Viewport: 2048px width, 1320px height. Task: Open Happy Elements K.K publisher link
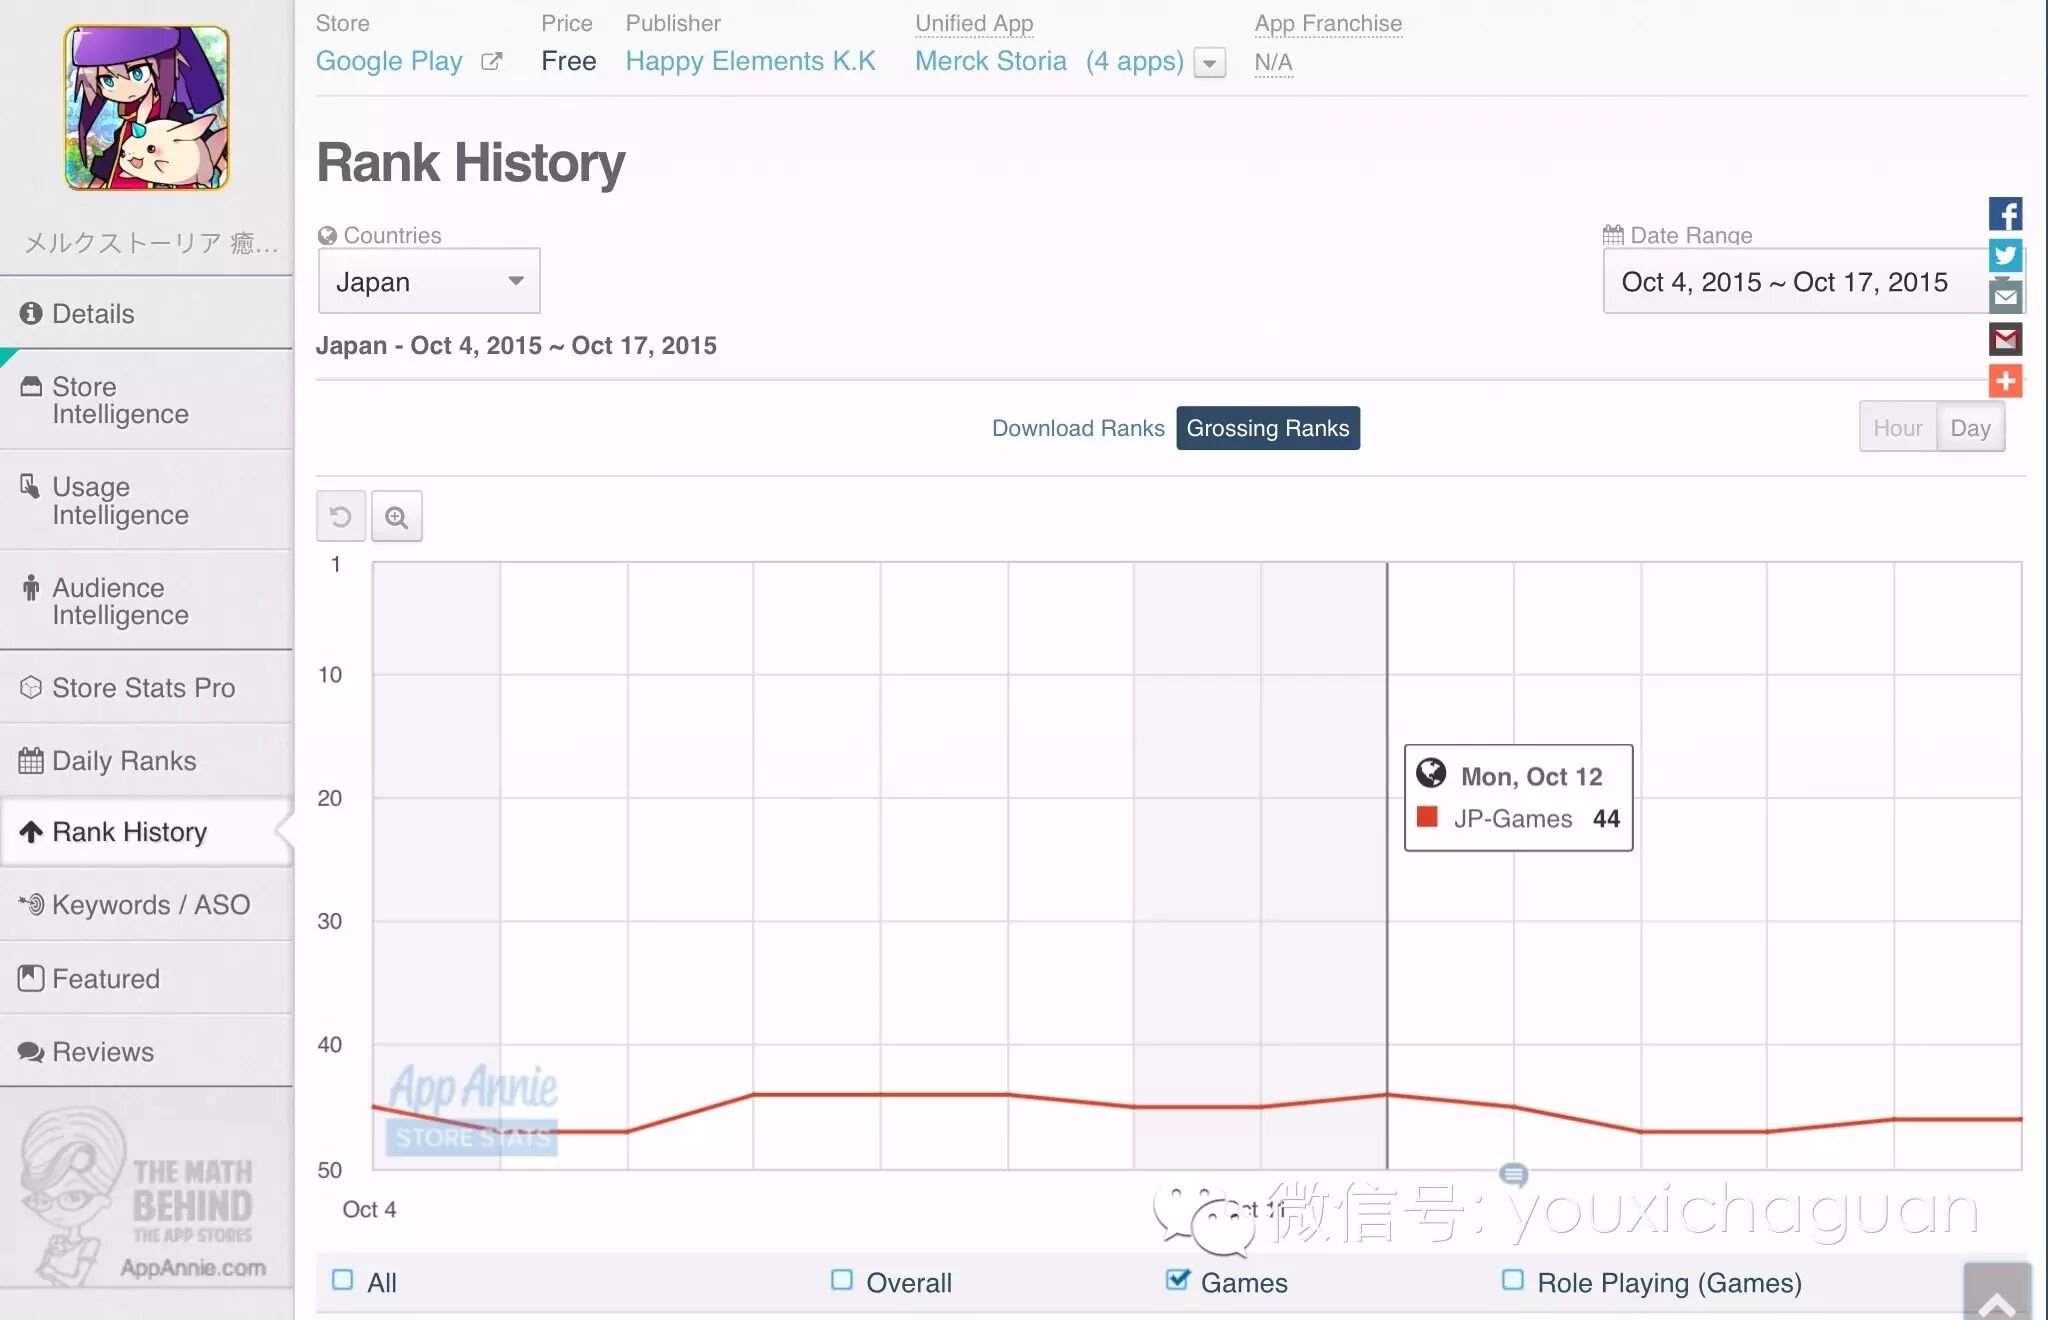[750, 62]
